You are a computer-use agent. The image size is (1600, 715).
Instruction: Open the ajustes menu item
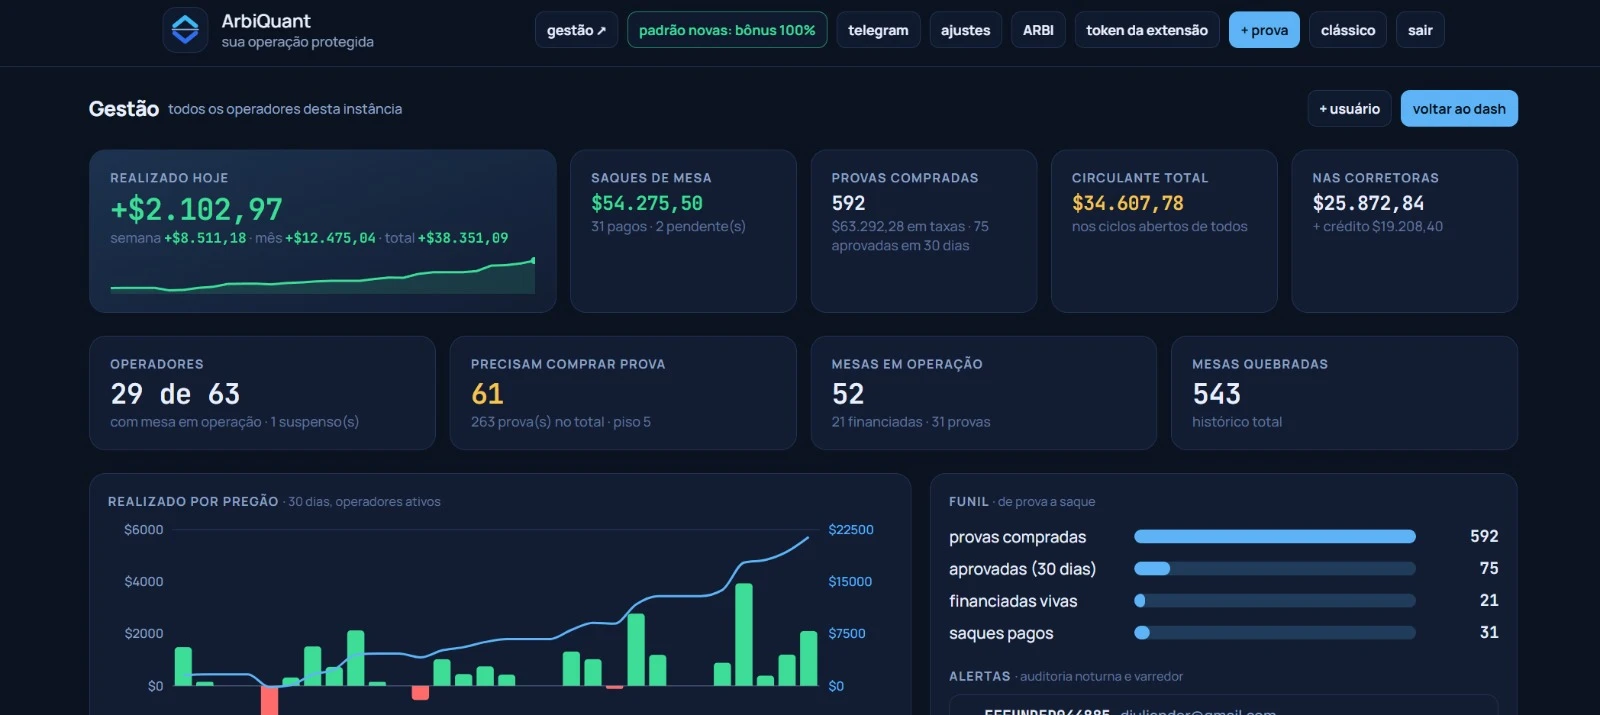965,30
